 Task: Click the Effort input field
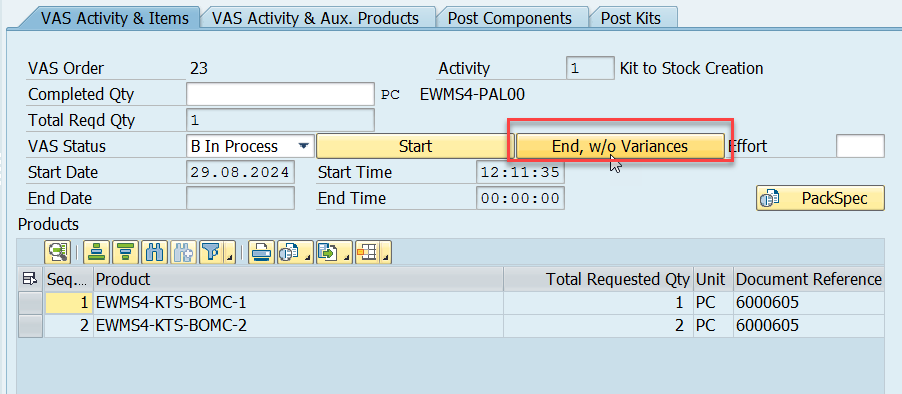pos(860,146)
